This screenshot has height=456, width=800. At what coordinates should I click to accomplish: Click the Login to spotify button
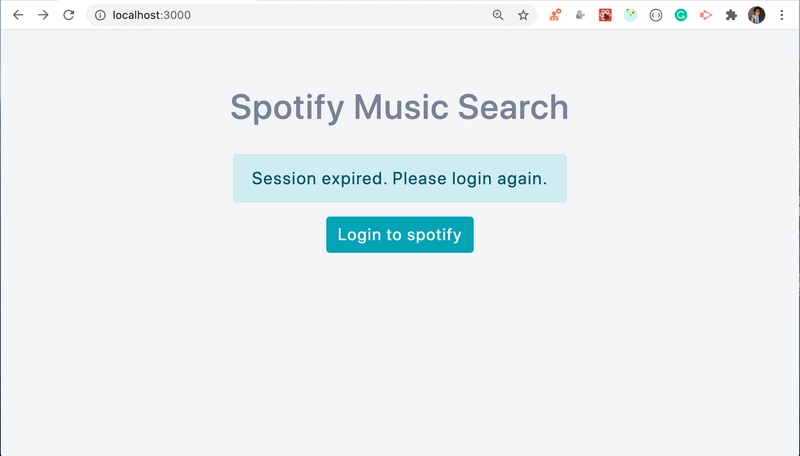399,235
